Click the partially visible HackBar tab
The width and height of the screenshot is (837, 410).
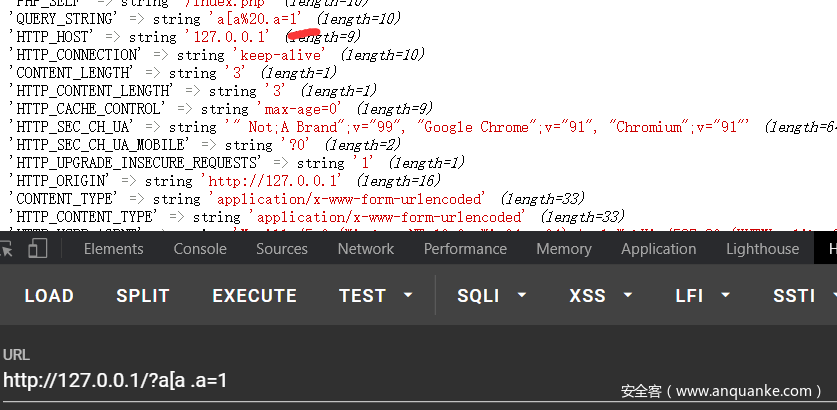829,249
